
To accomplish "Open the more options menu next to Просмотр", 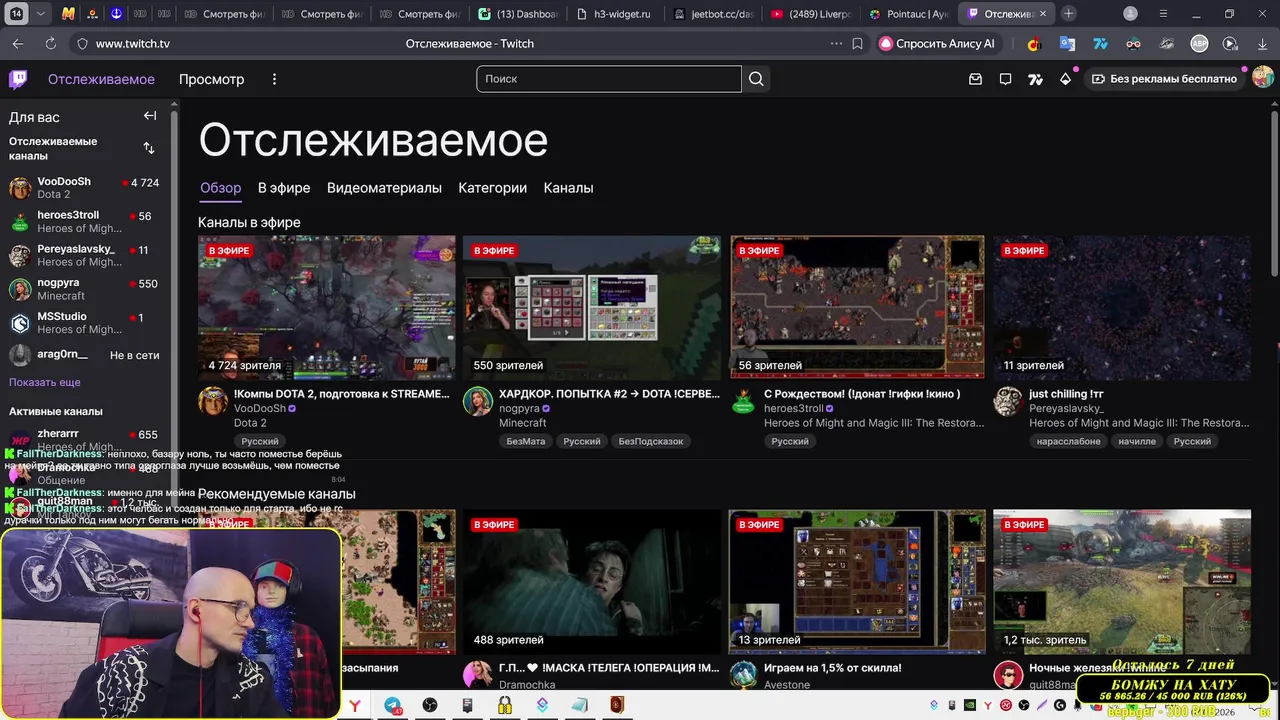I will point(274,79).
